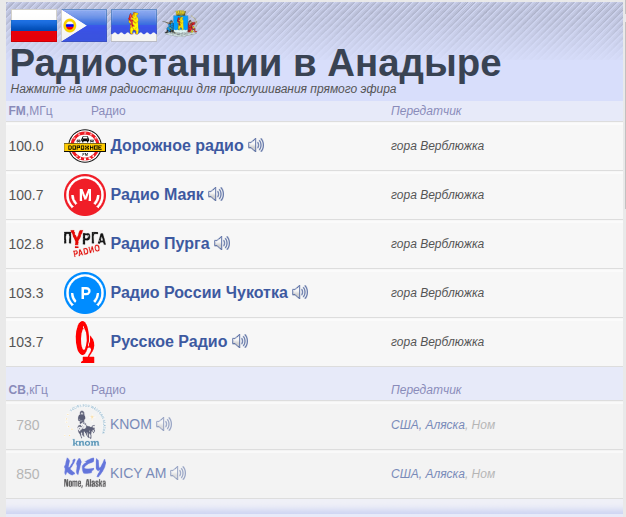Listen to Радио Пурга link

click(x=160, y=244)
